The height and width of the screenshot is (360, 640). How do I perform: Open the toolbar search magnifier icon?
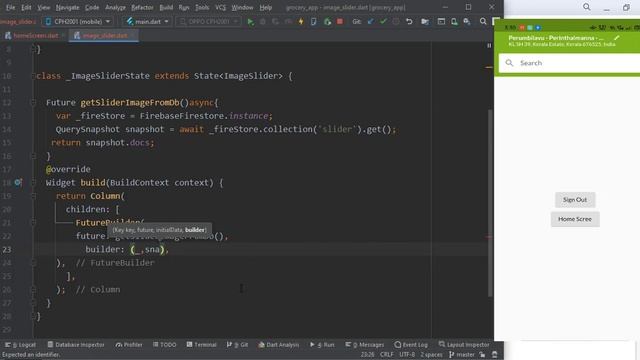point(483,22)
